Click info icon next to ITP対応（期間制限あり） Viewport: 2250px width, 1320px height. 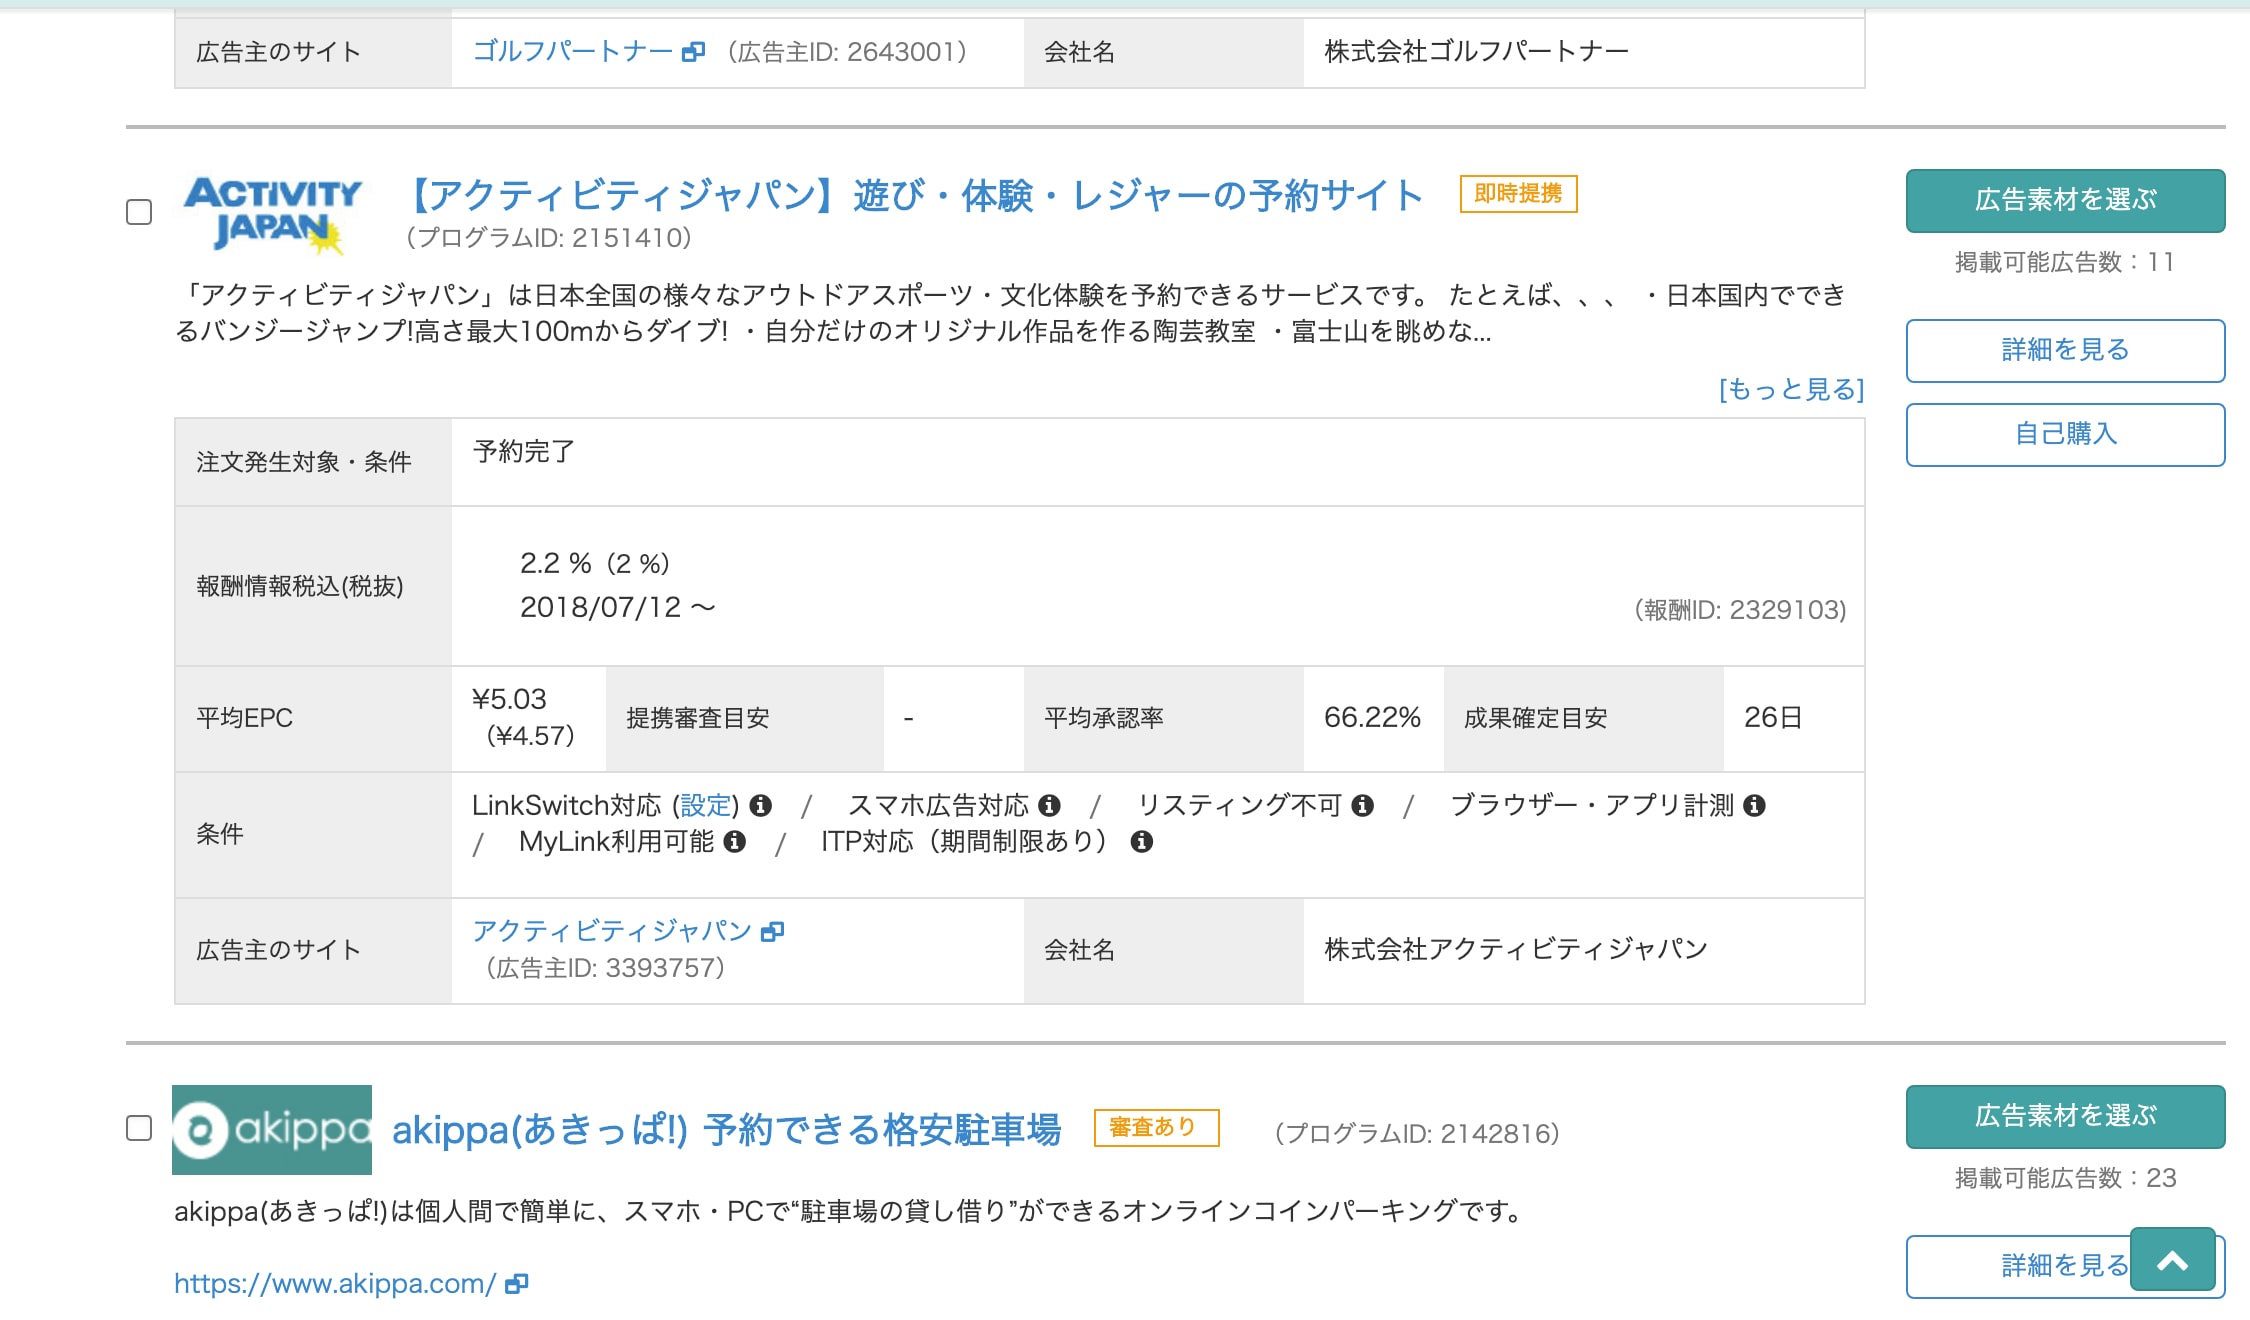pyautogui.click(x=1141, y=841)
